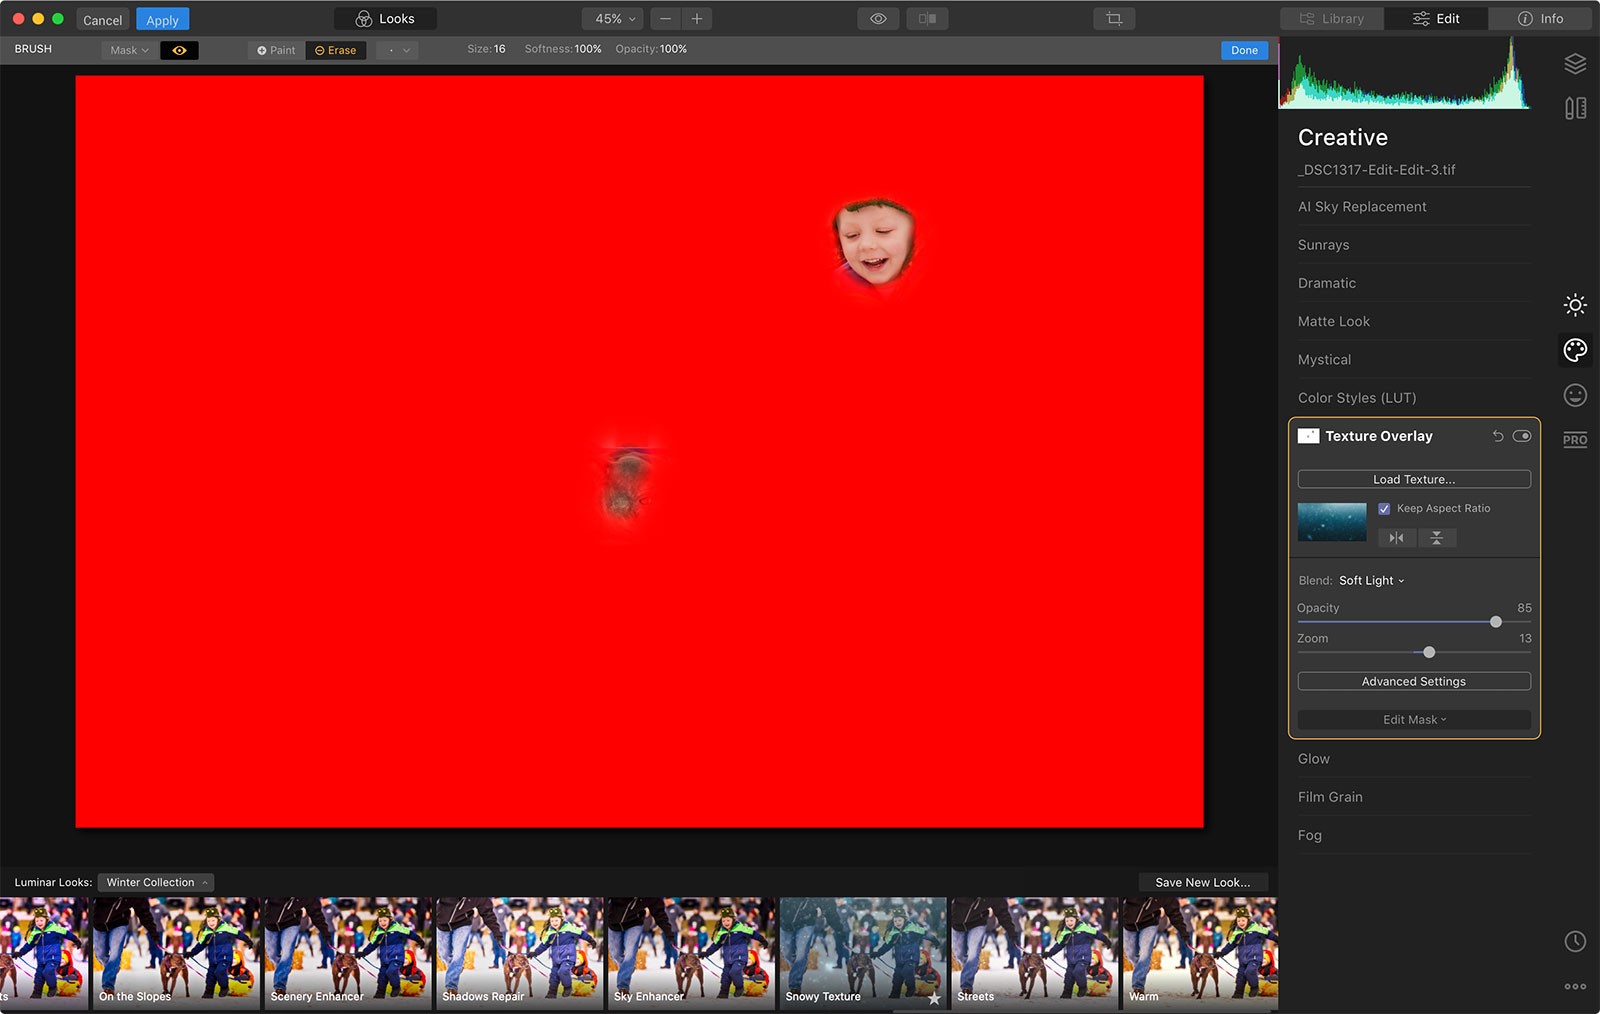Uncheck Keep Aspect Ratio
Screen dimensions: 1600x1014
[x=1384, y=509]
